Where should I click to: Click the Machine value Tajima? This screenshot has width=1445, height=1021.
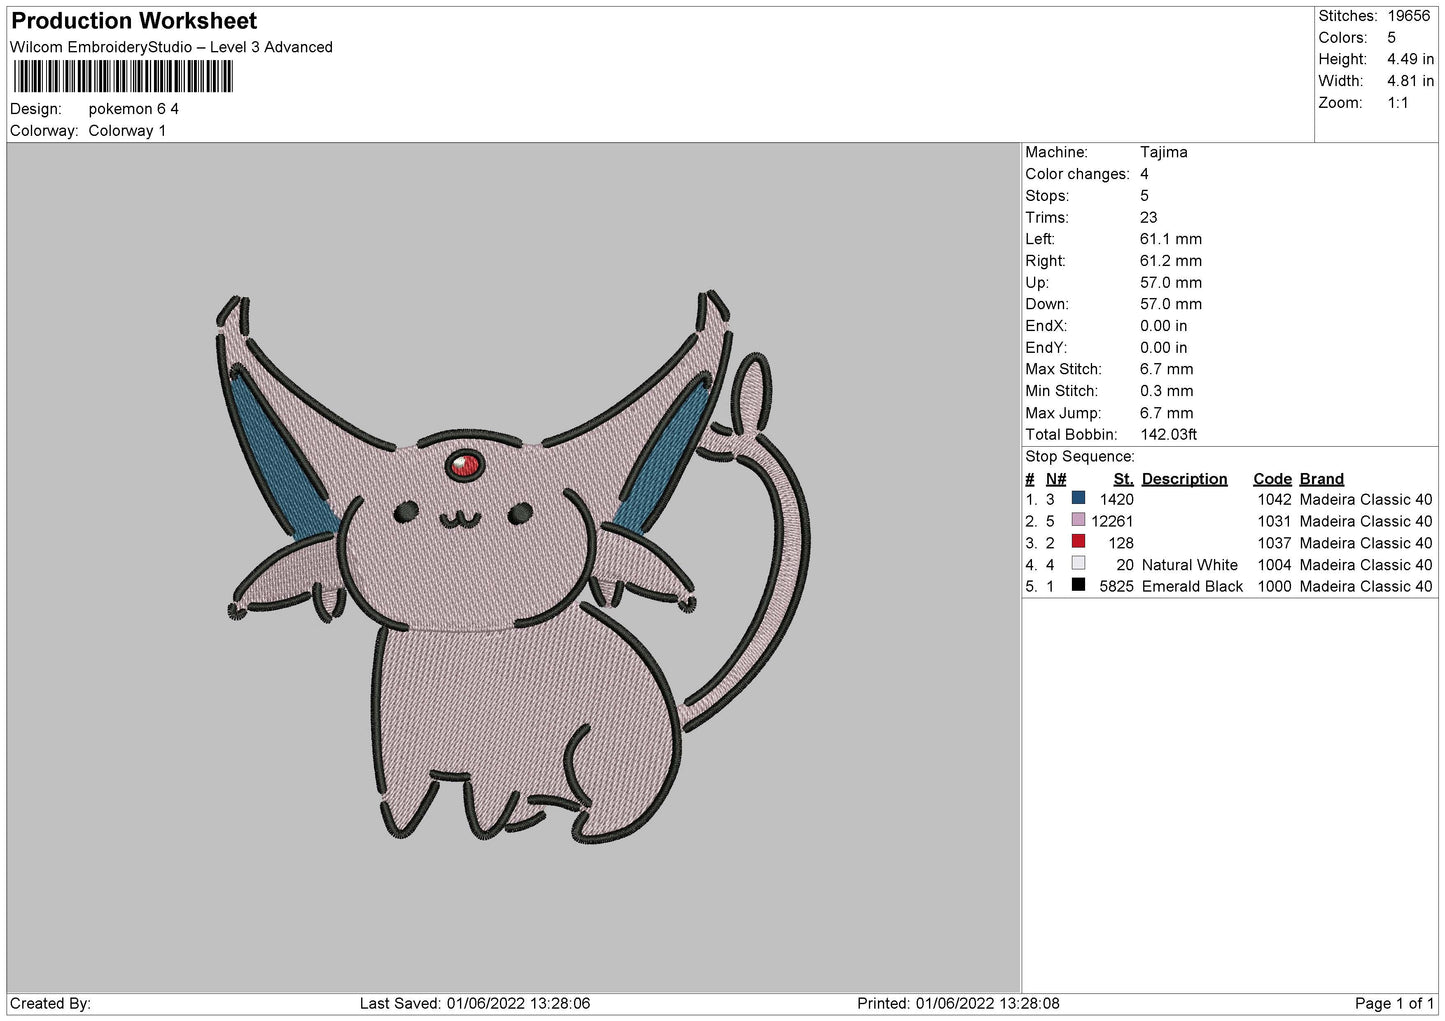[x=1164, y=152]
